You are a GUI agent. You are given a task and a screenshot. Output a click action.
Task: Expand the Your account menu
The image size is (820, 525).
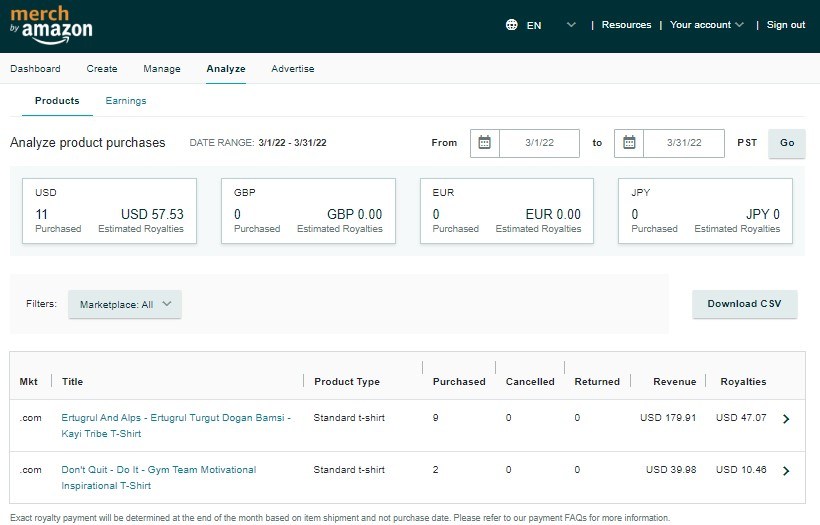(x=707, y=25)
